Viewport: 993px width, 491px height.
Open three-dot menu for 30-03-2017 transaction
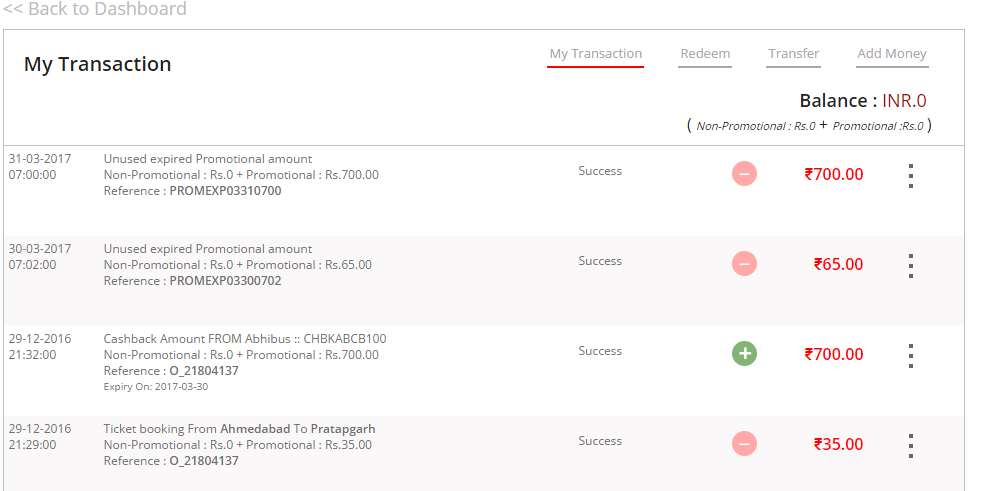910,266
